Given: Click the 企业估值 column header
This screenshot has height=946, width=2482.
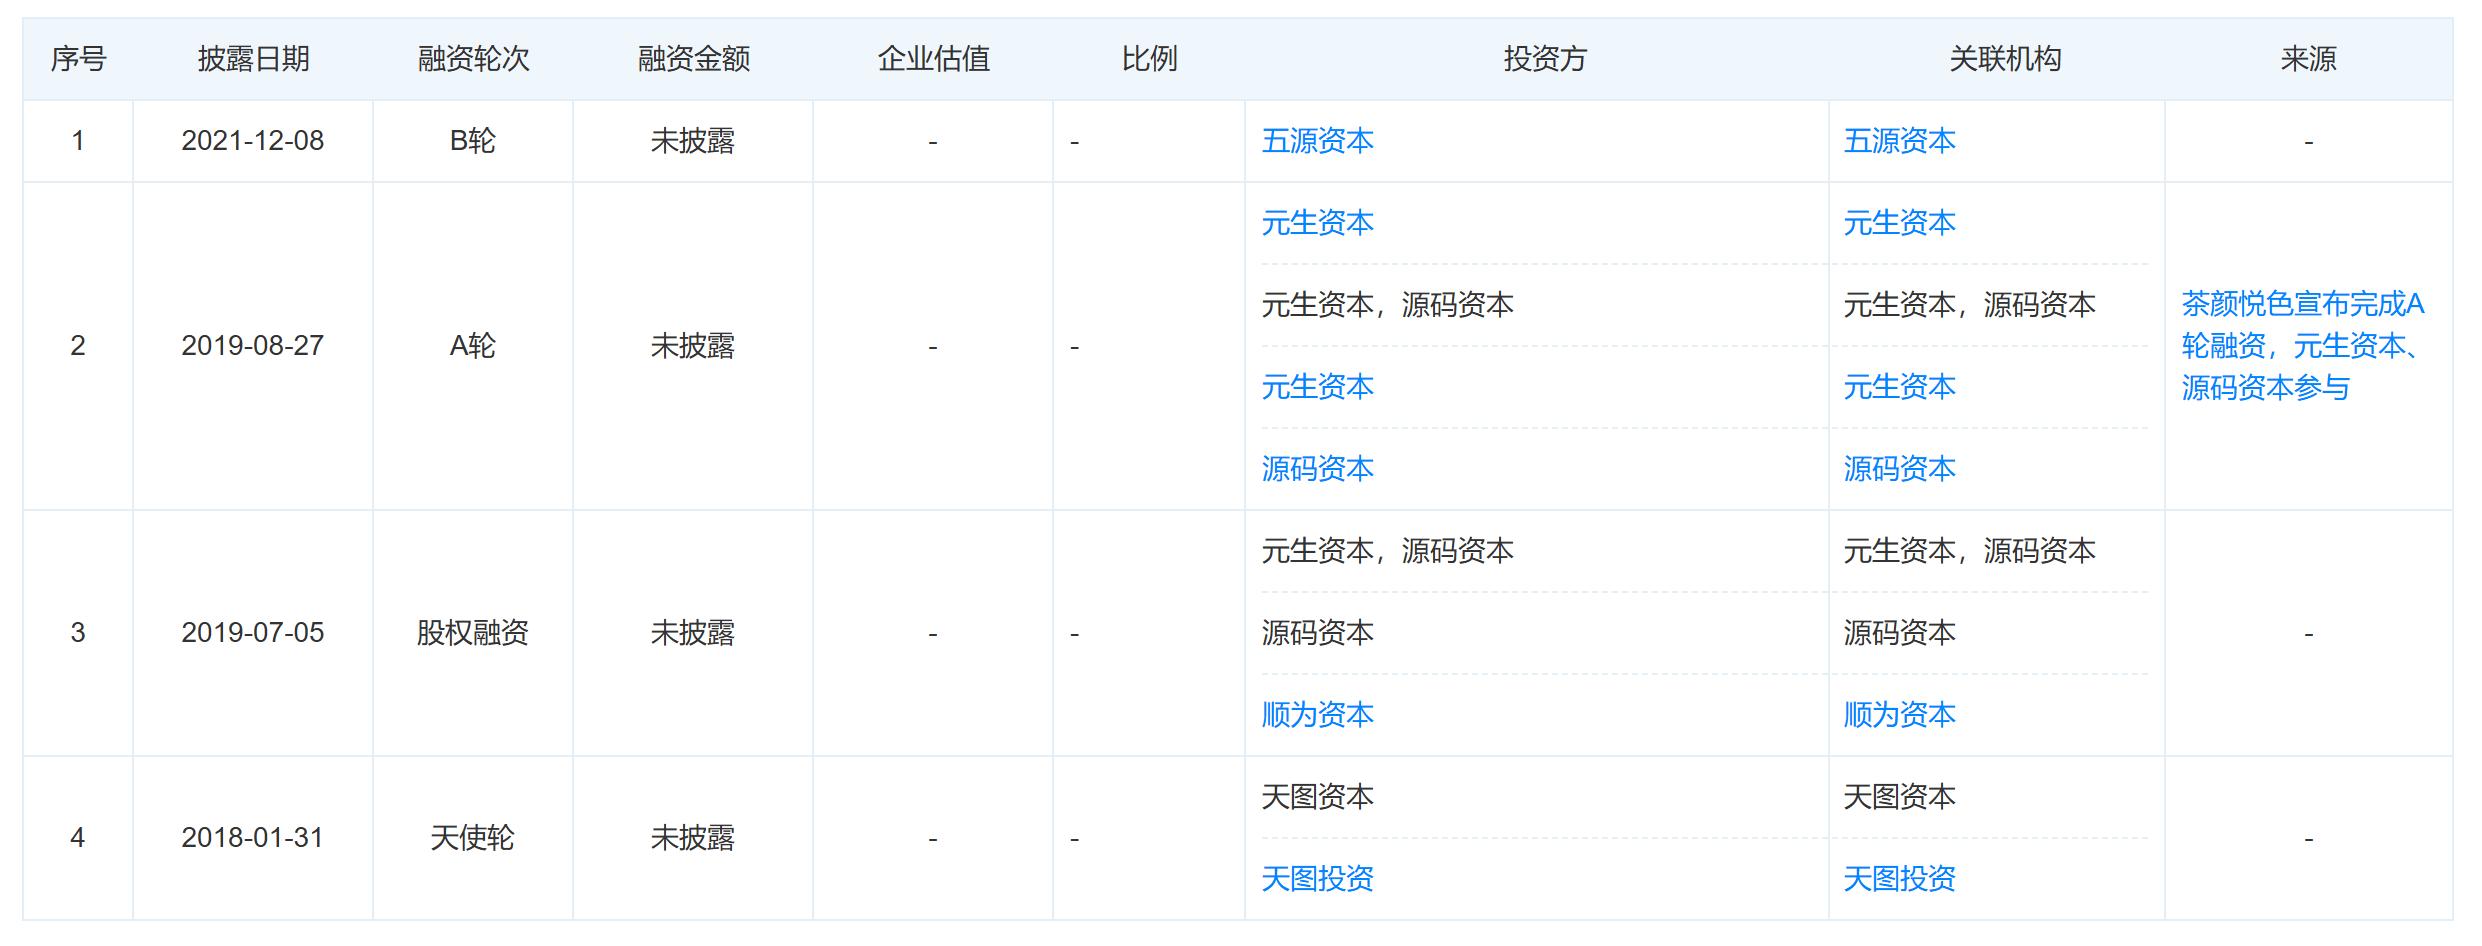Looking at the screenshot, I should click(933, 59).
